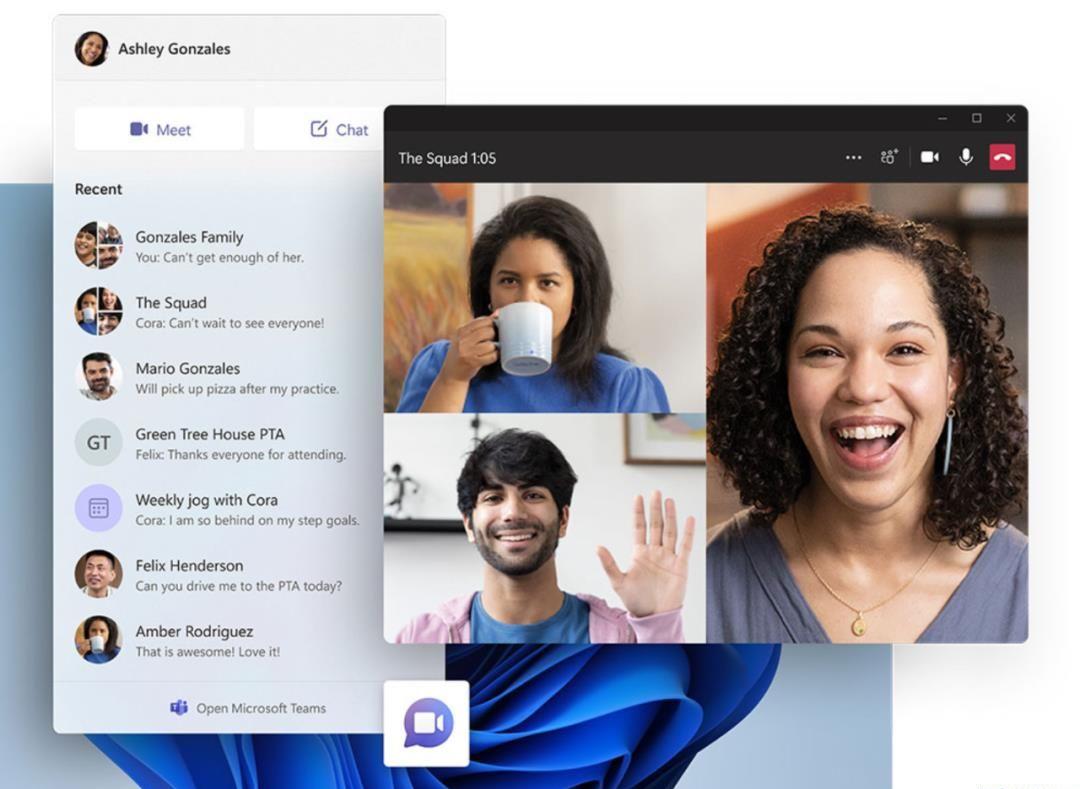Click the add participants icon in call

889,157
